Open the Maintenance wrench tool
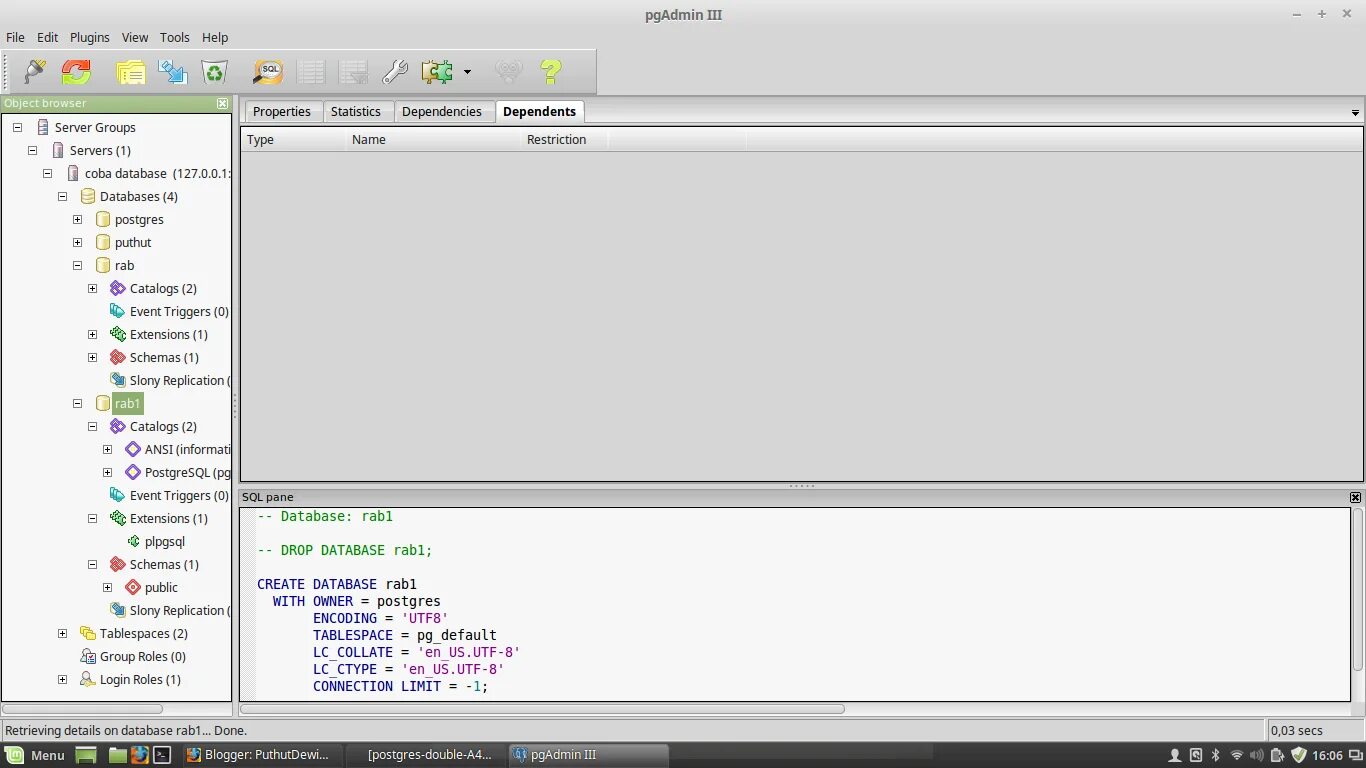This screenshot has height=768, width=1366. click(395, 72)
